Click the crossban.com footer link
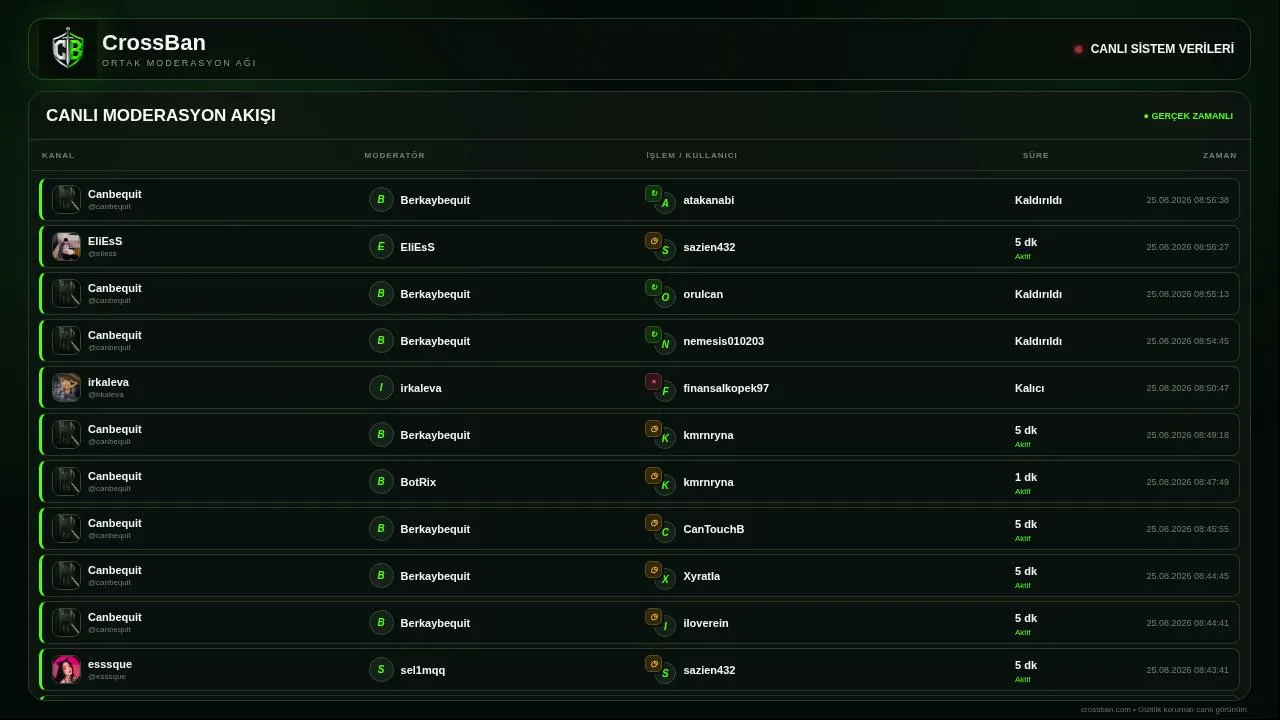 (1106, 709)
